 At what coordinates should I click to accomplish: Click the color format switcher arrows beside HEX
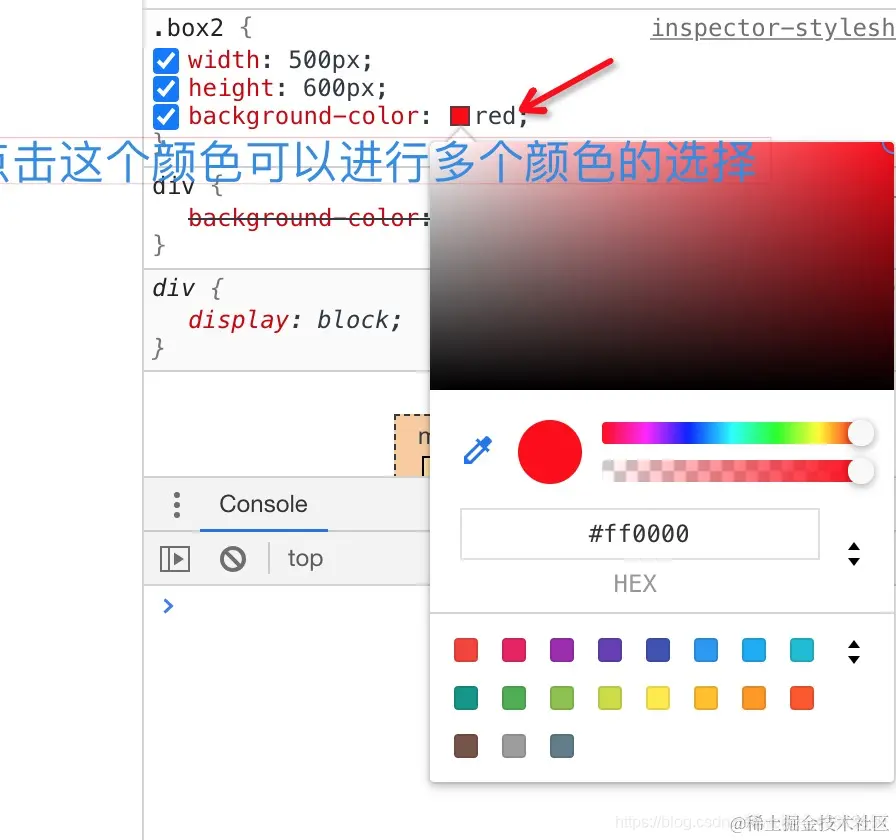pos(854,553)
